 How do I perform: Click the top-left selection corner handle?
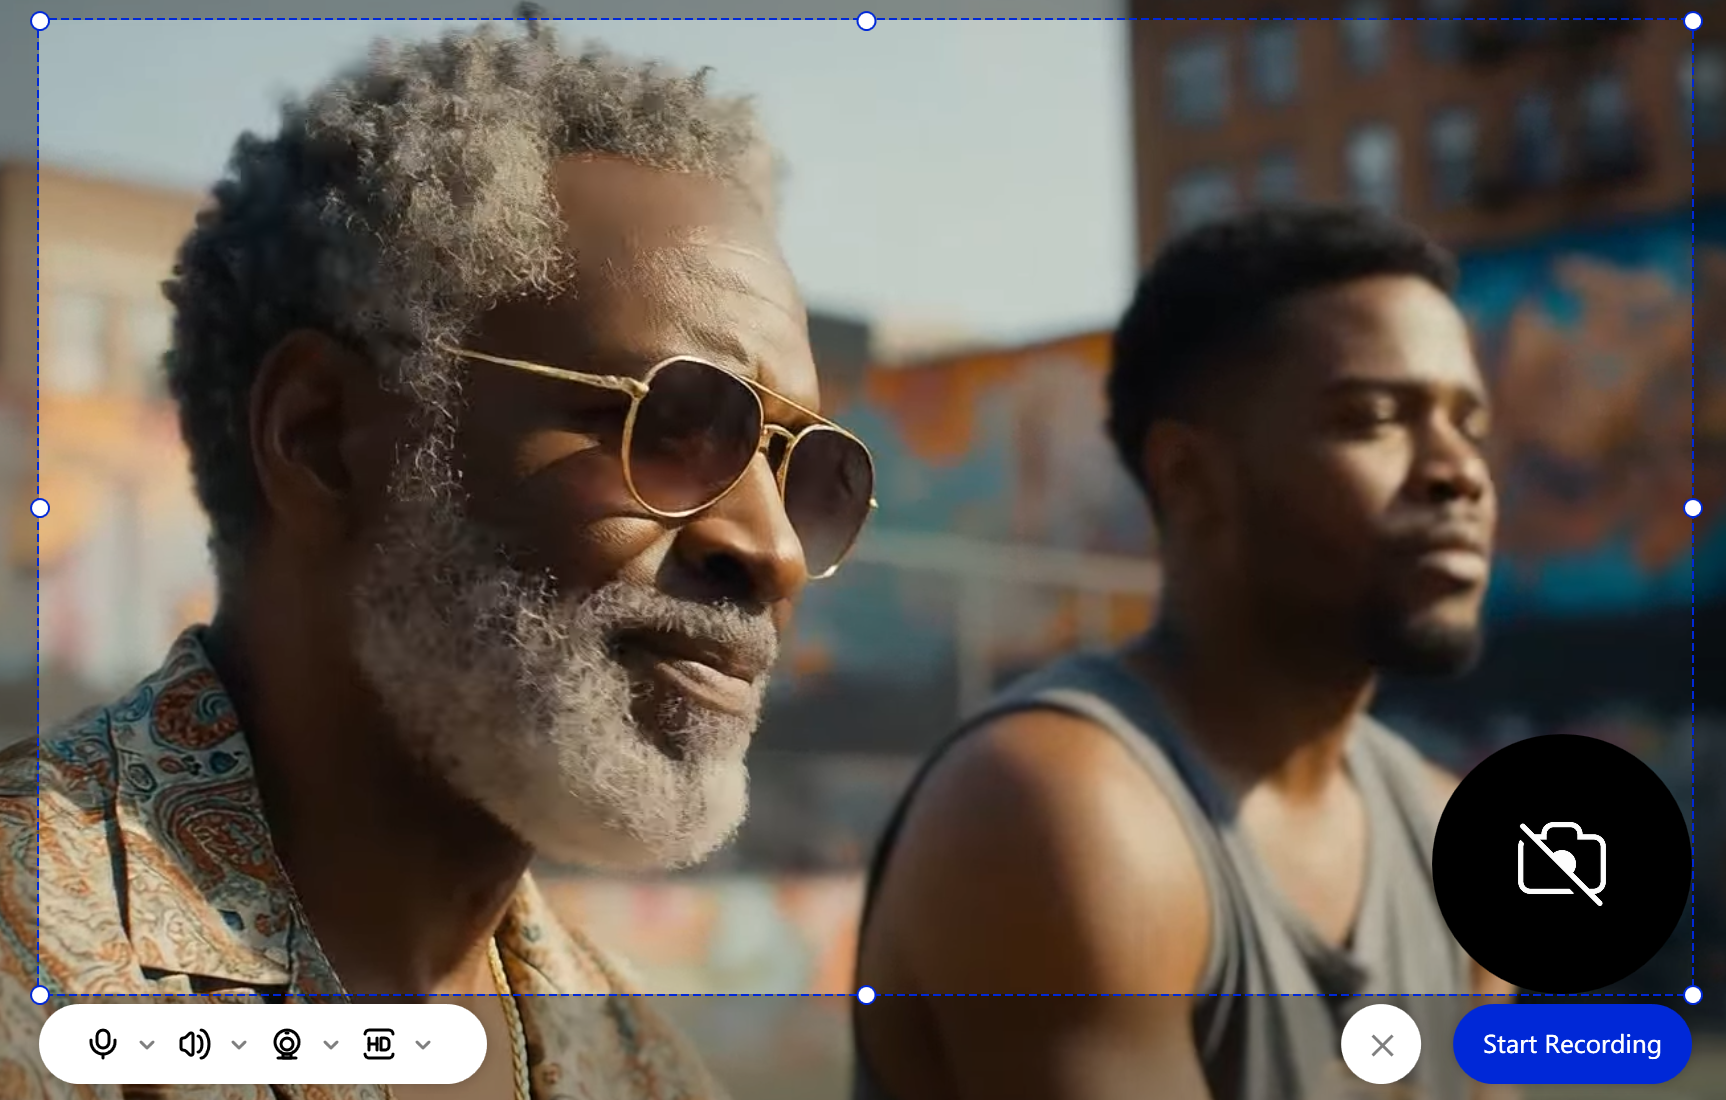click(40, 21)
